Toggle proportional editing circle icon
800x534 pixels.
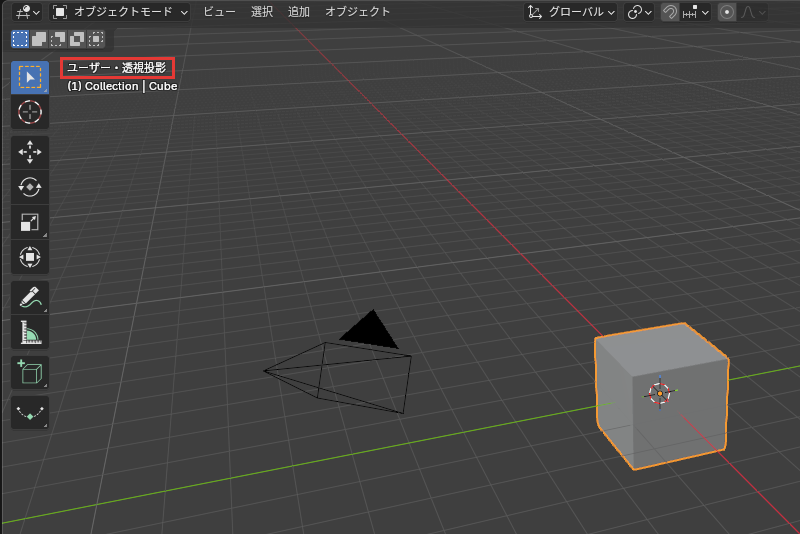(x=727, y=12)
